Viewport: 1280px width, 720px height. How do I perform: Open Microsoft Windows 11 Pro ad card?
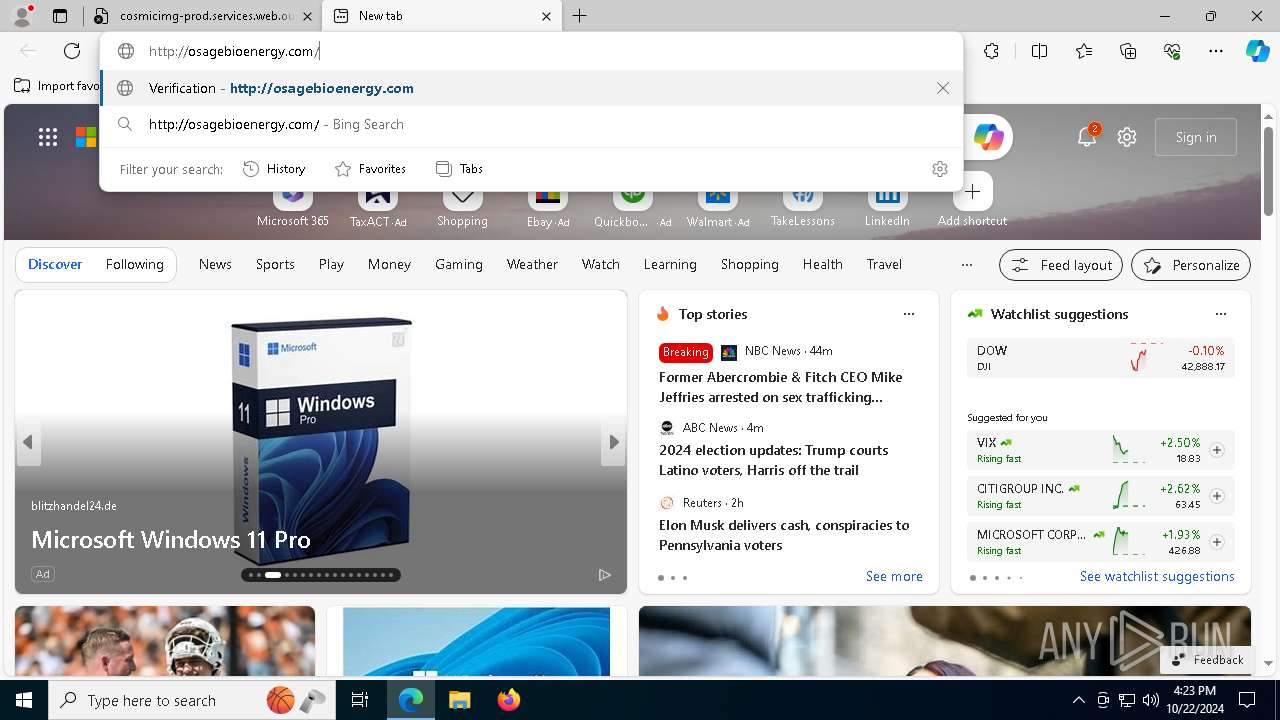321,442
